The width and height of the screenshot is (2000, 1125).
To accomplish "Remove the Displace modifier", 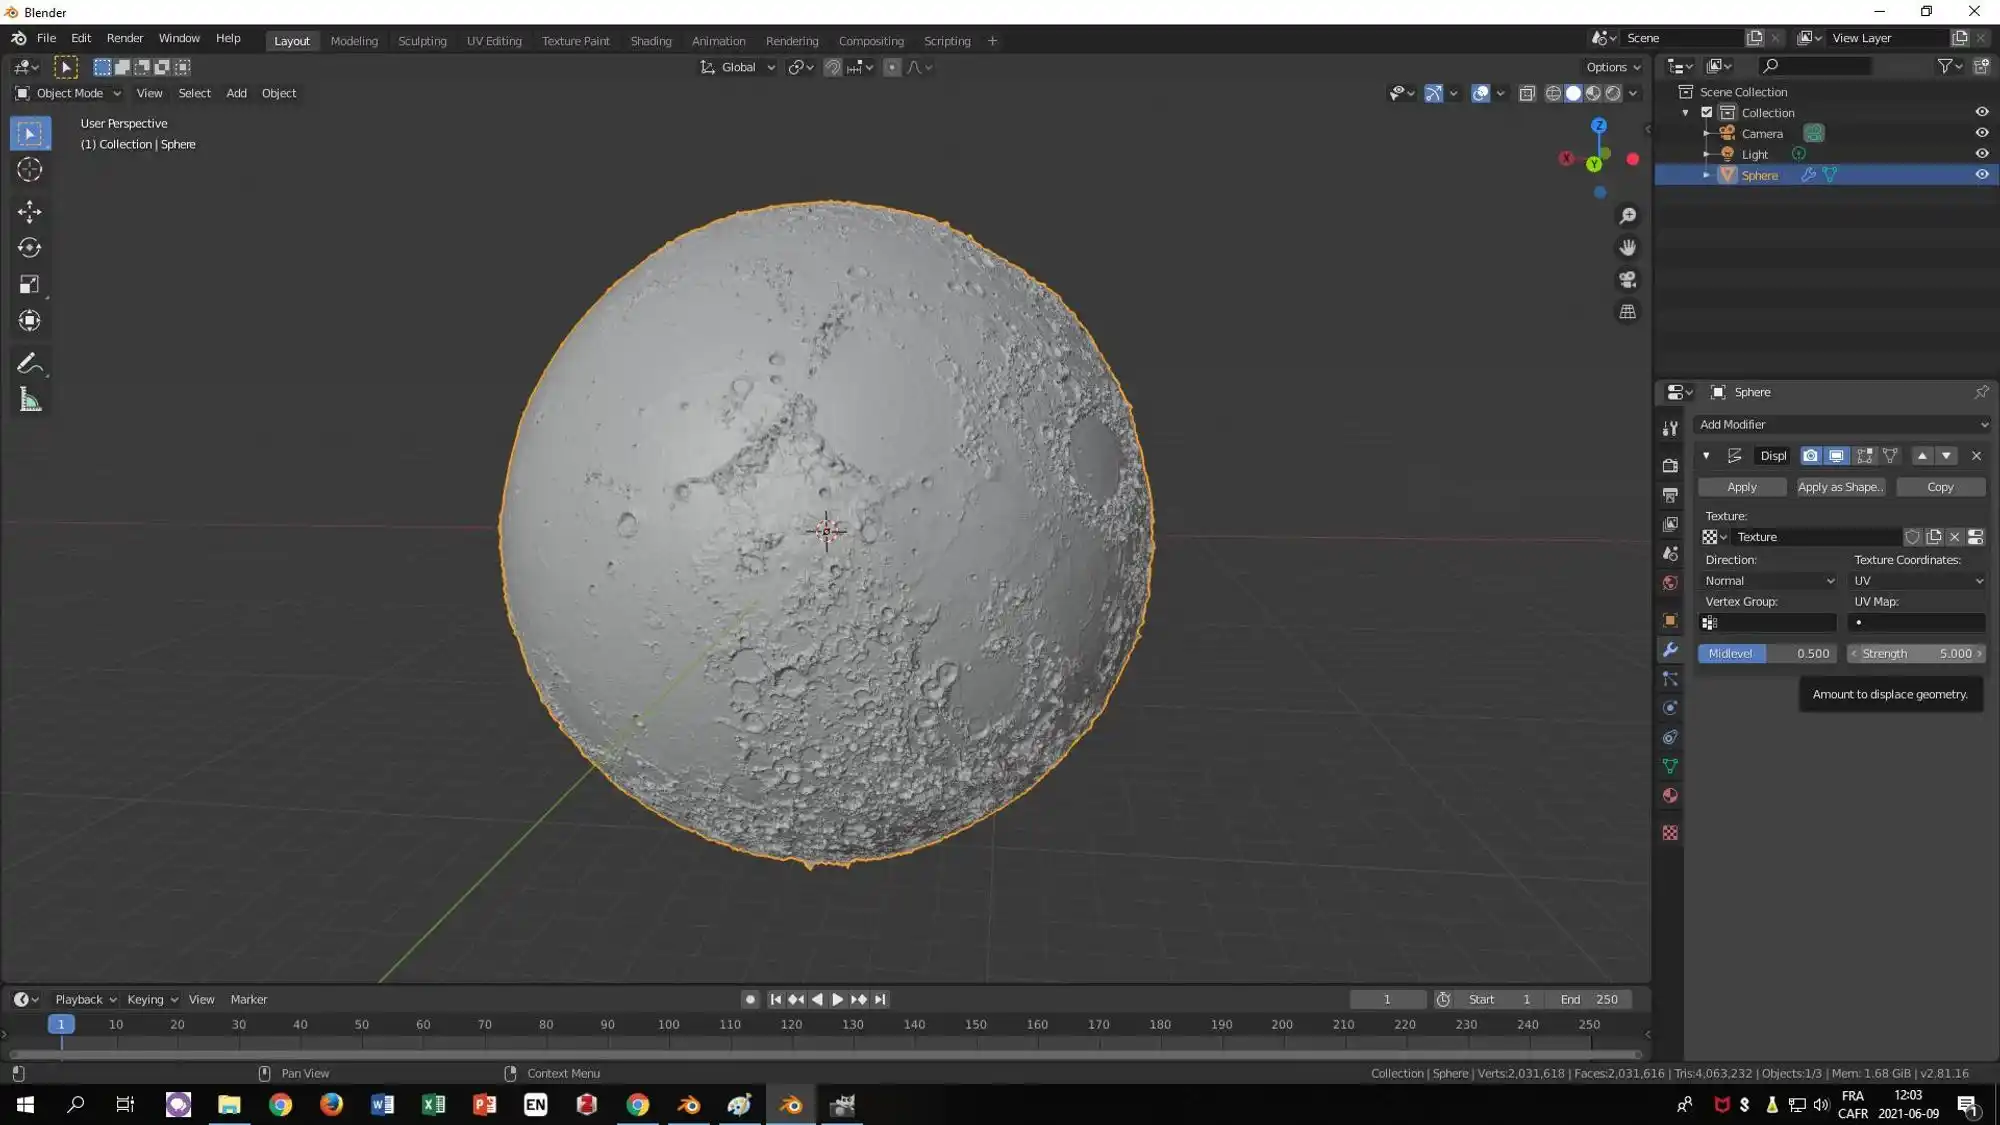I will (x=1976, y=456).
